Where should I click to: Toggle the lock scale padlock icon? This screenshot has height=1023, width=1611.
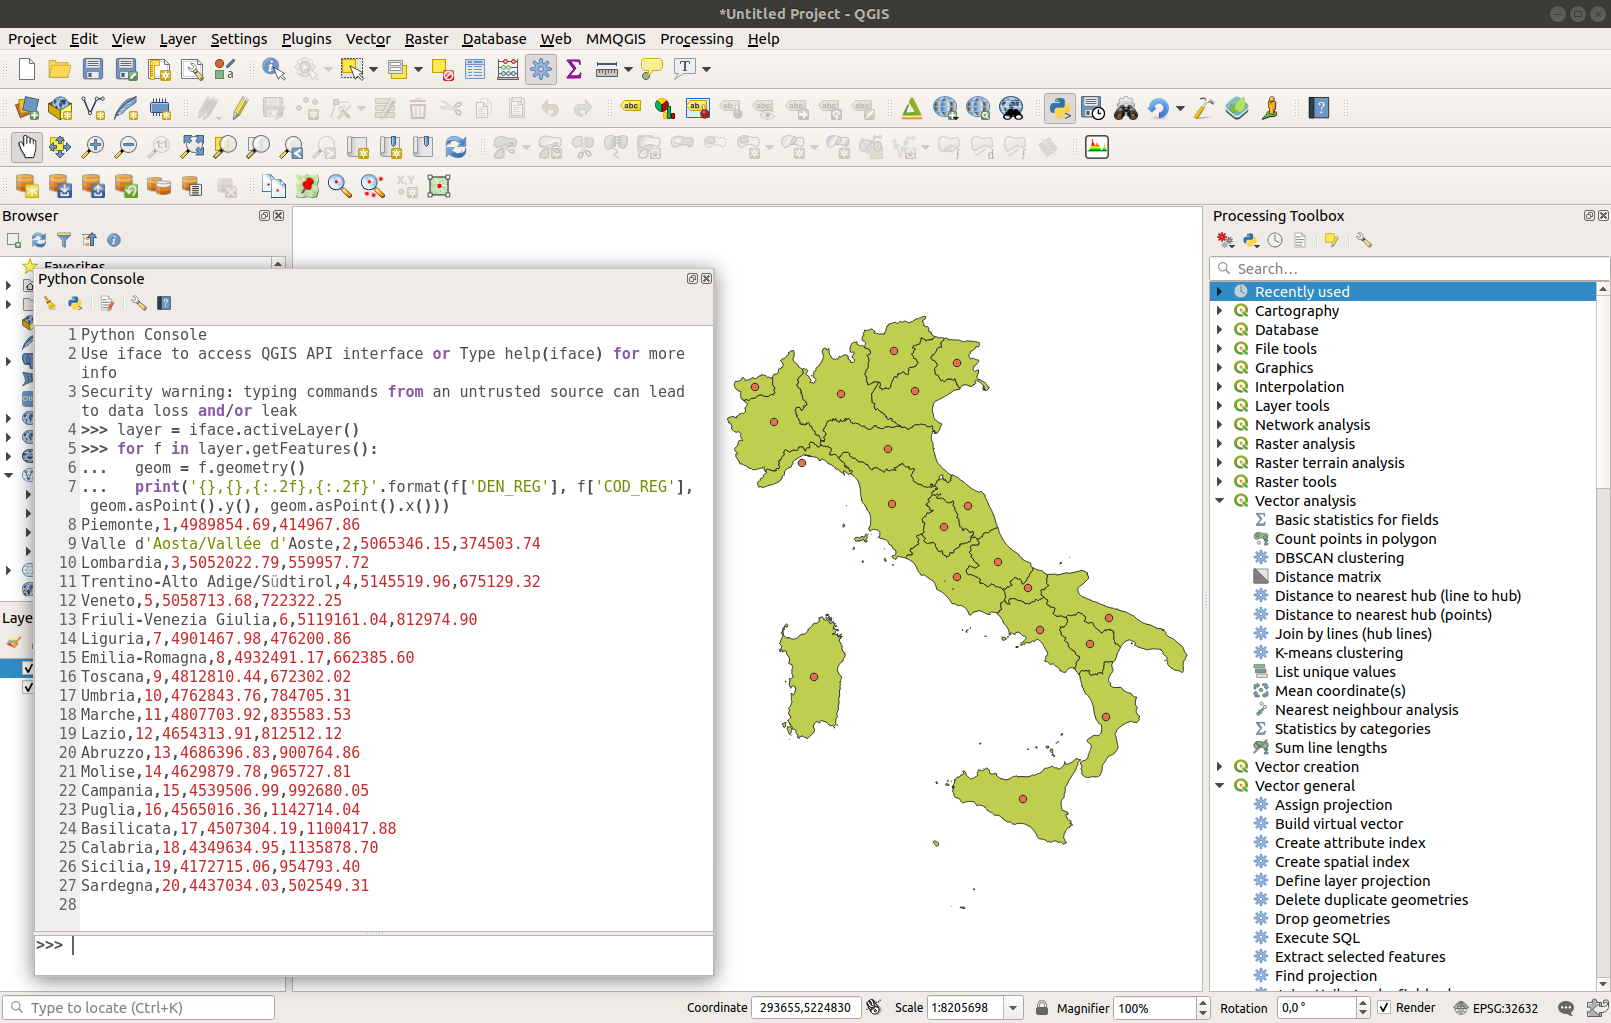click(x=1041, y=1007)
